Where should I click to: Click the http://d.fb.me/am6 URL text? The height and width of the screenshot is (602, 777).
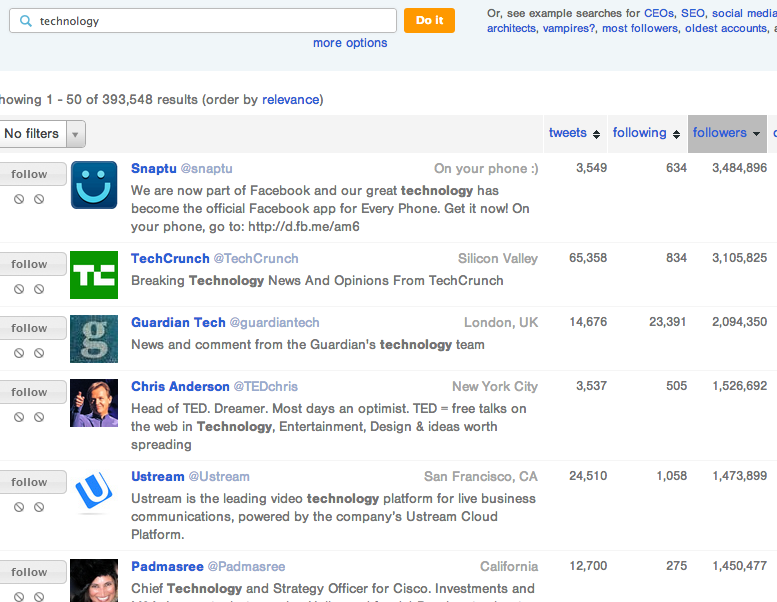pyautogui.click(x=304, y=226)
